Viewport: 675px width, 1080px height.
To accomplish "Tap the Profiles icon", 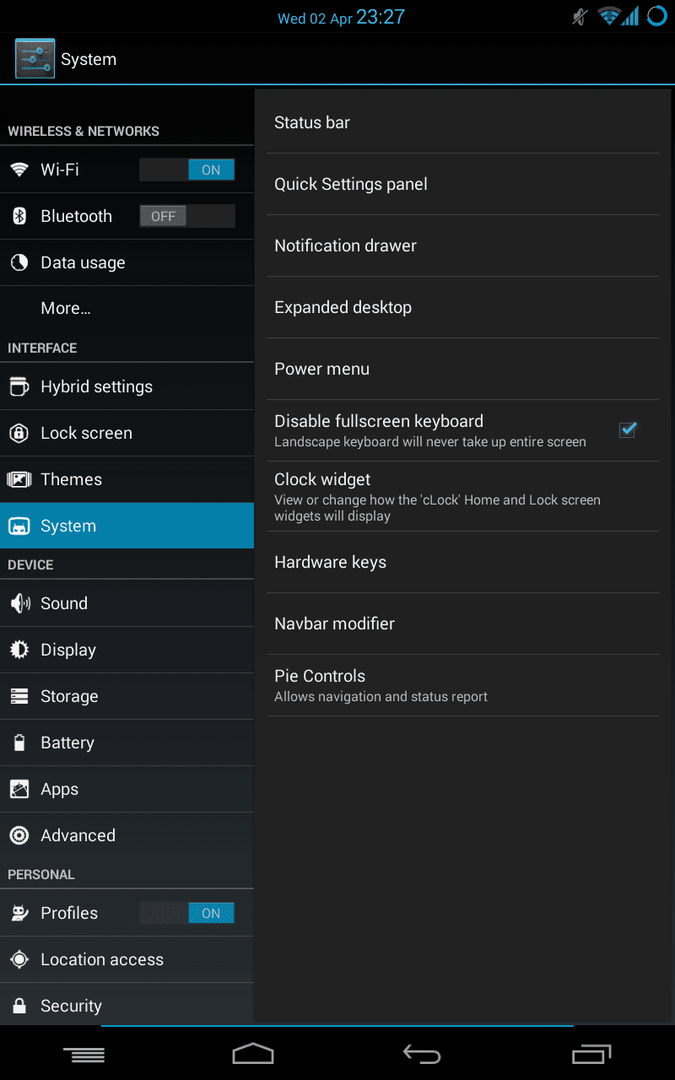I will coord(19,913).
